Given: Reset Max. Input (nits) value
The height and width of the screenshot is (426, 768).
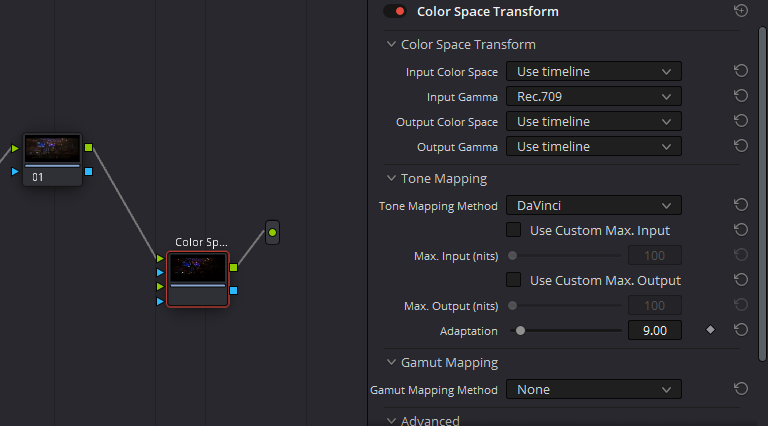Looking at the screenshot, I should click(741, 255).
